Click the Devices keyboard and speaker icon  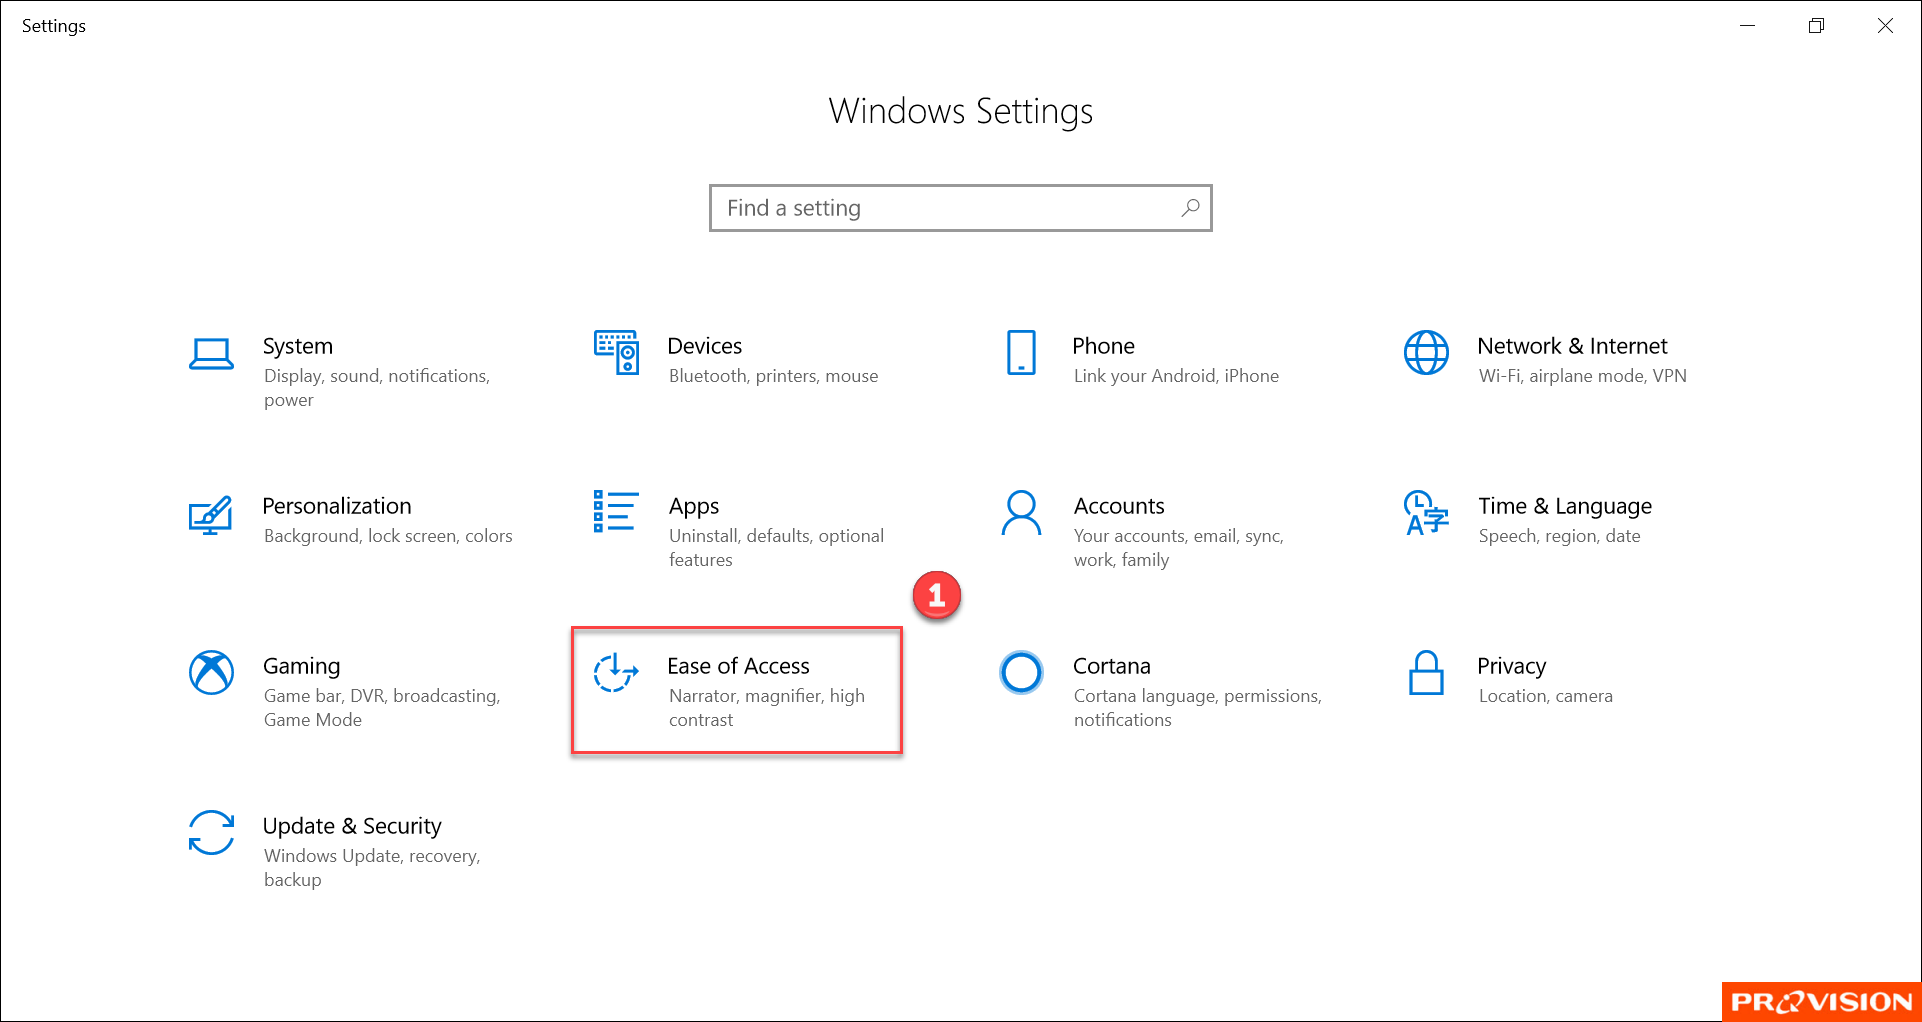616,352
